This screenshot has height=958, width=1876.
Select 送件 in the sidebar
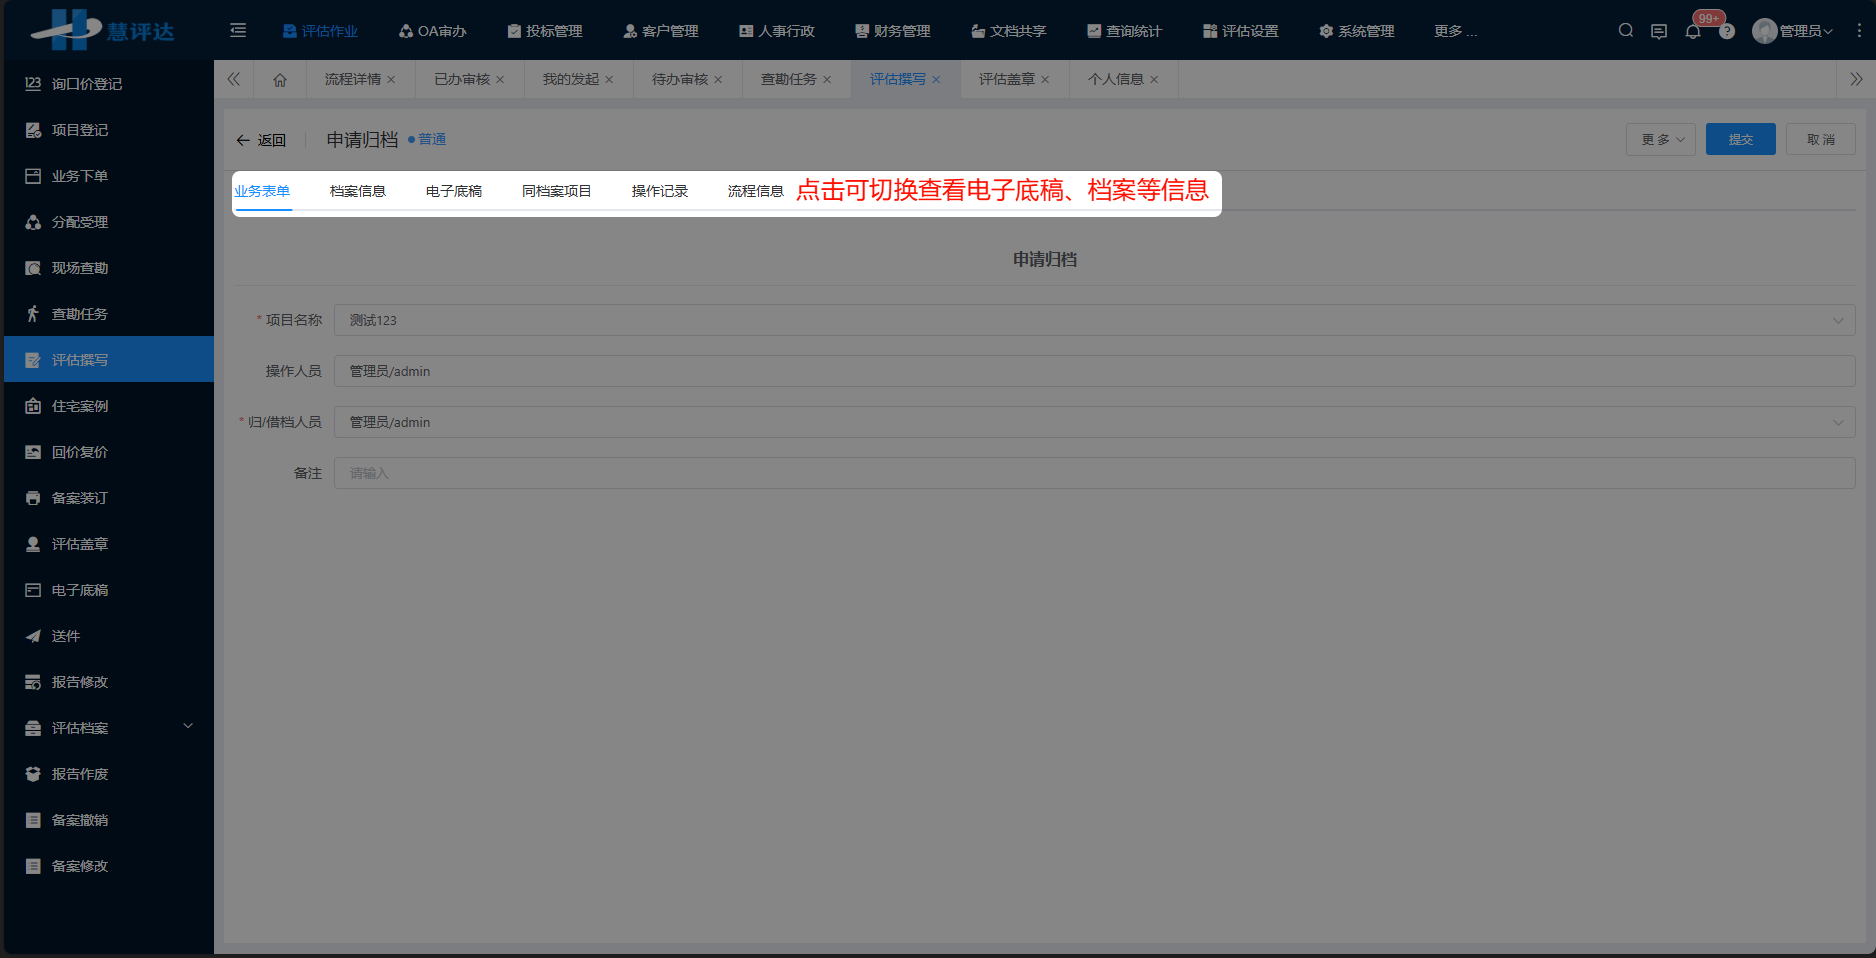(65, 635)
